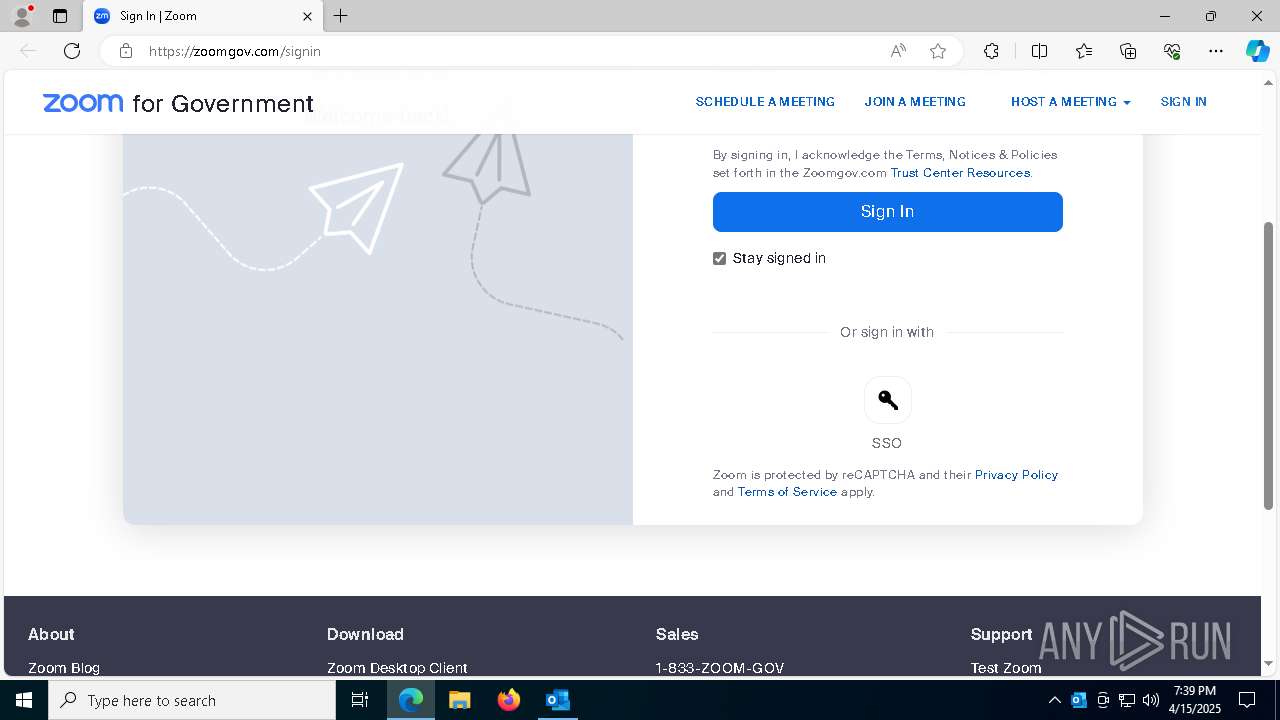Show hidden system tray icons

(x=1054, y=700)
